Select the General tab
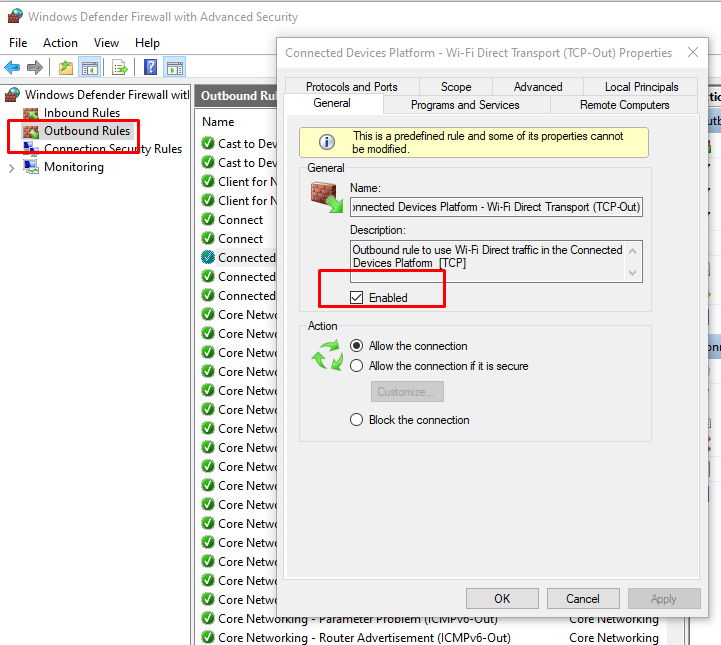The image size is (721, 645). [332, 103]
